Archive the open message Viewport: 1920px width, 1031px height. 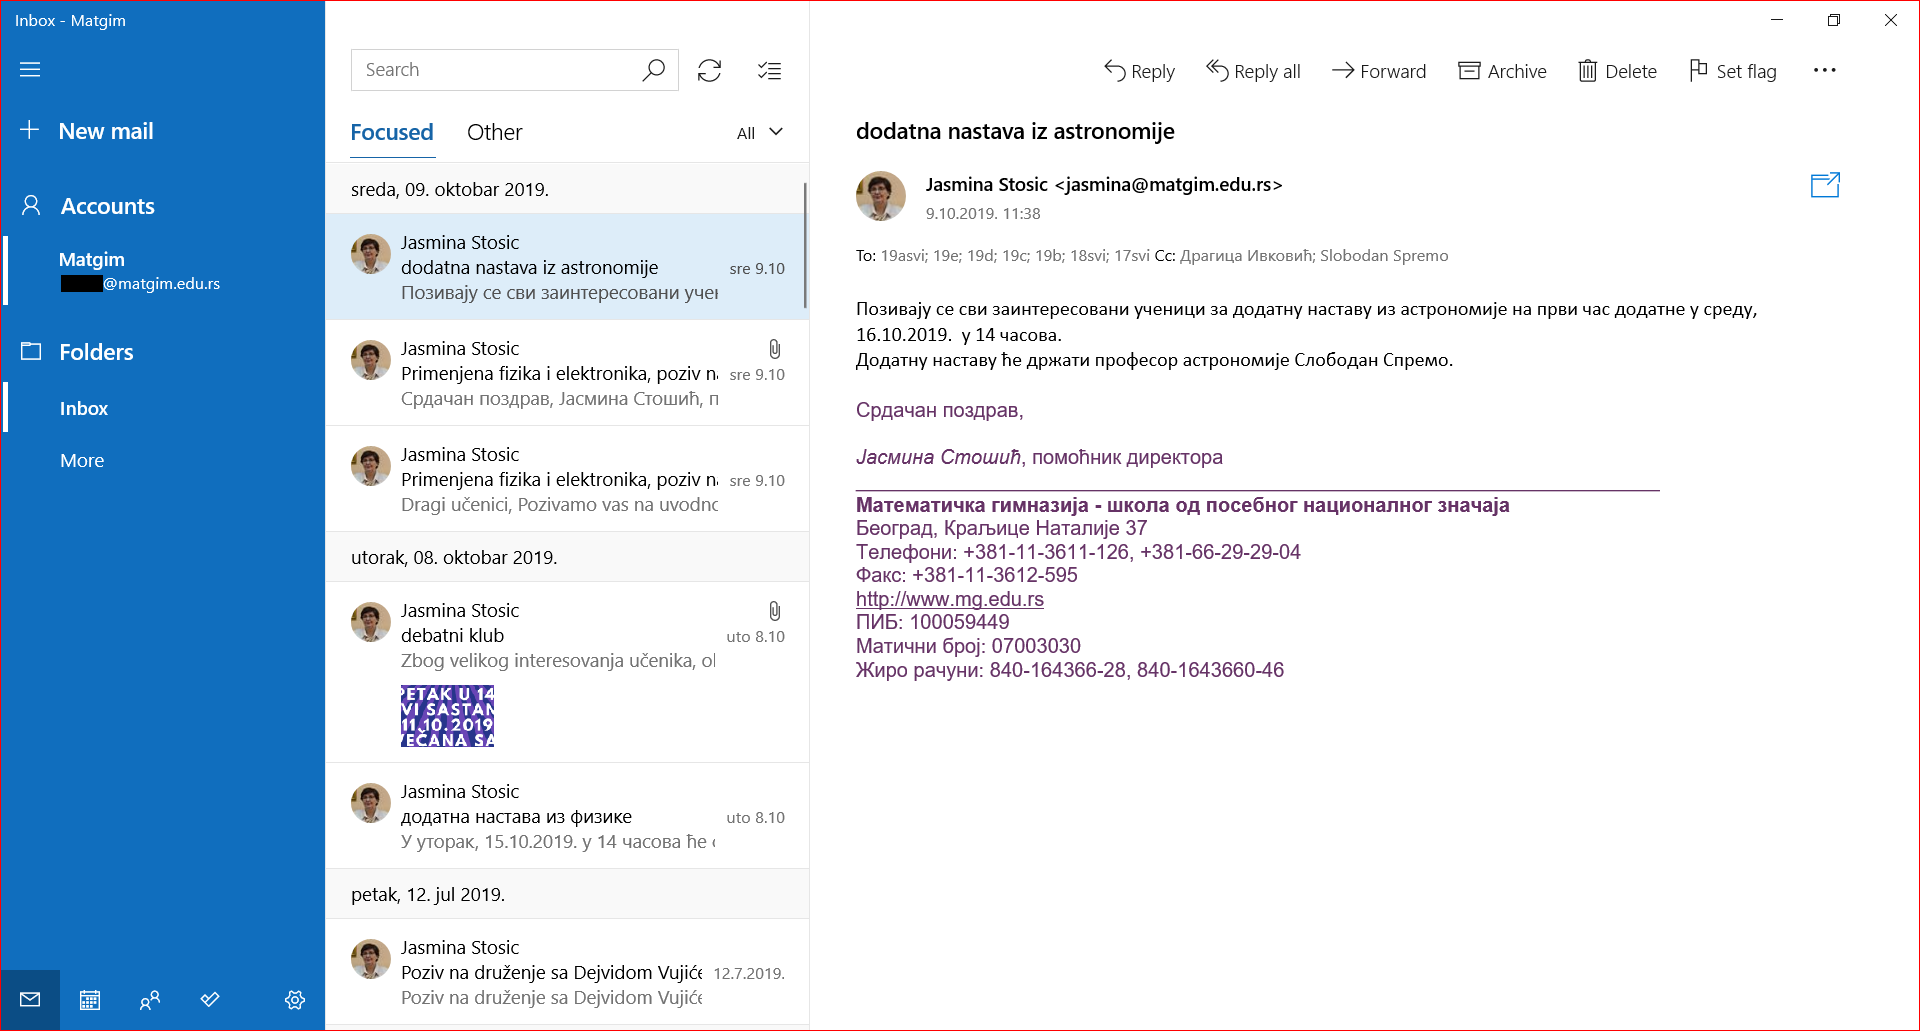[x=1502, y=71]
